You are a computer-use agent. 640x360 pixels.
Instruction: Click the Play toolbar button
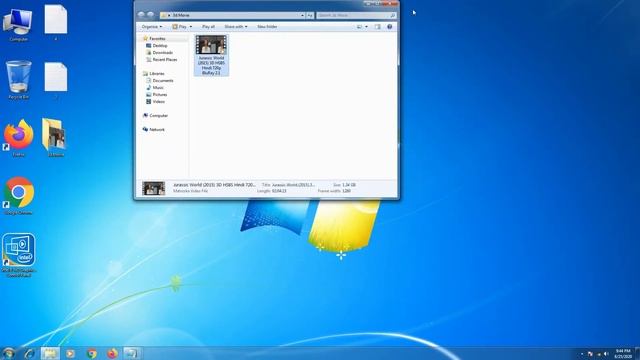[x=180, y=27]
